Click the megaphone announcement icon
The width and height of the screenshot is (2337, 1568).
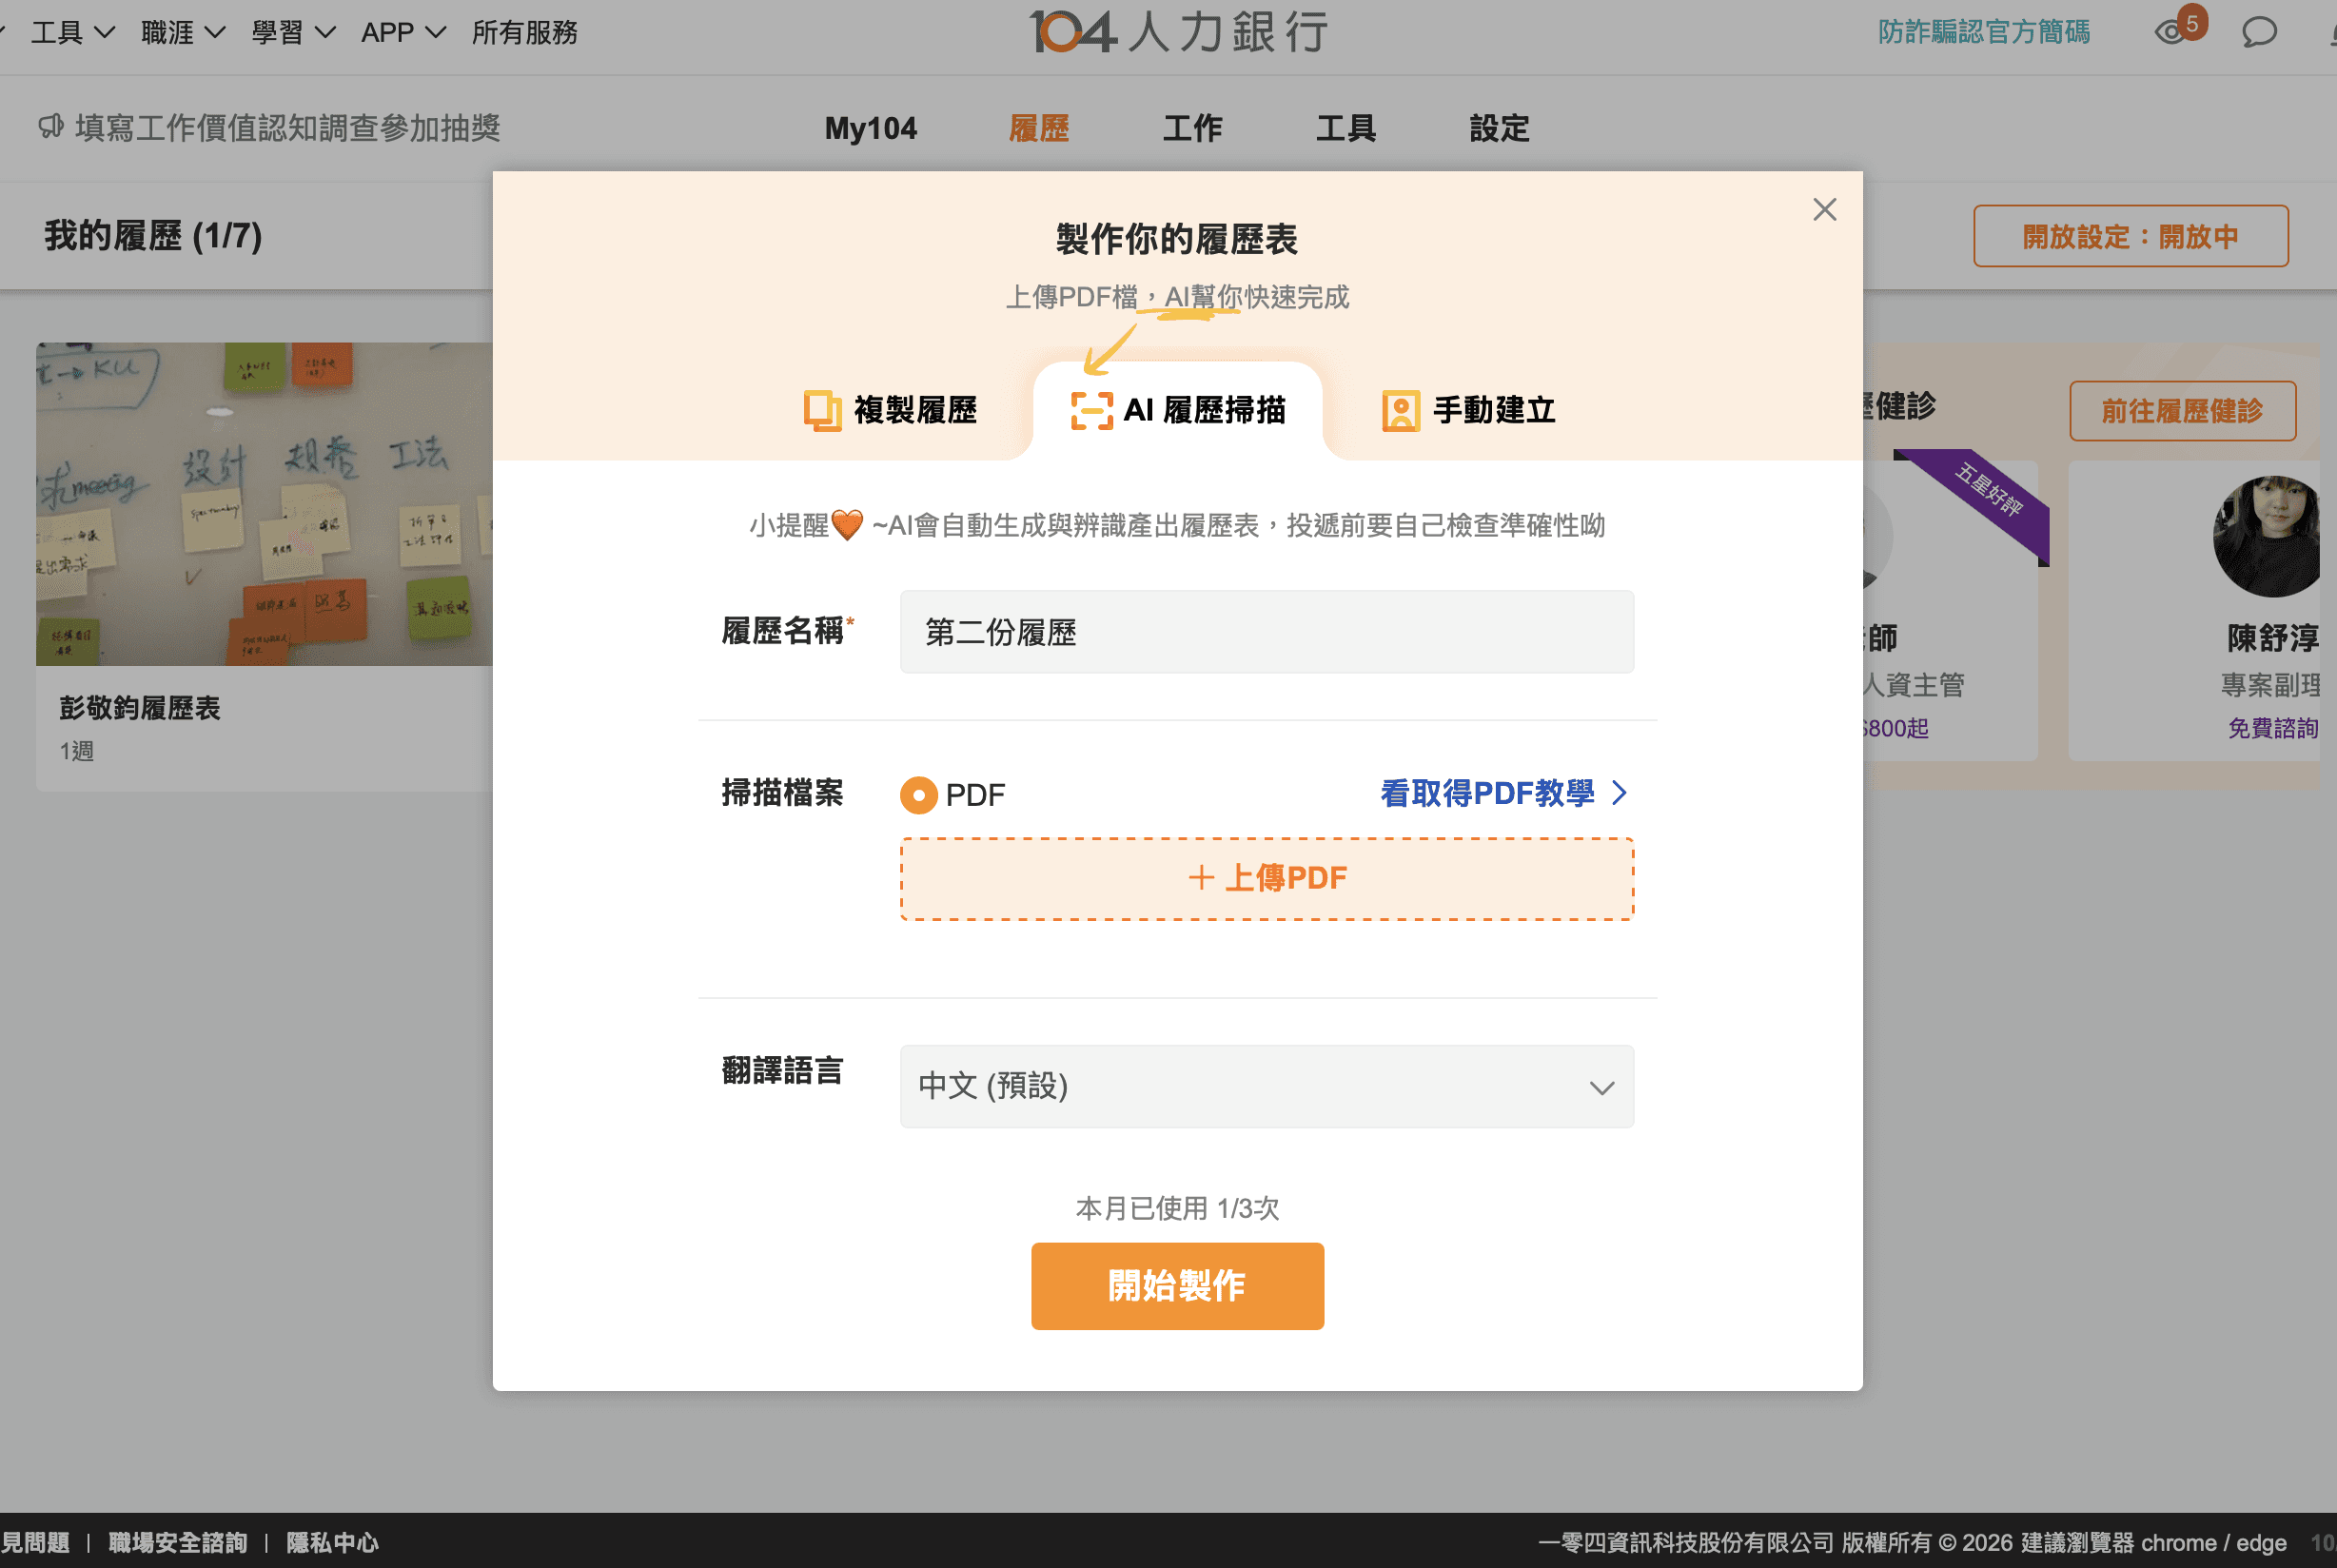pos(50,127)
